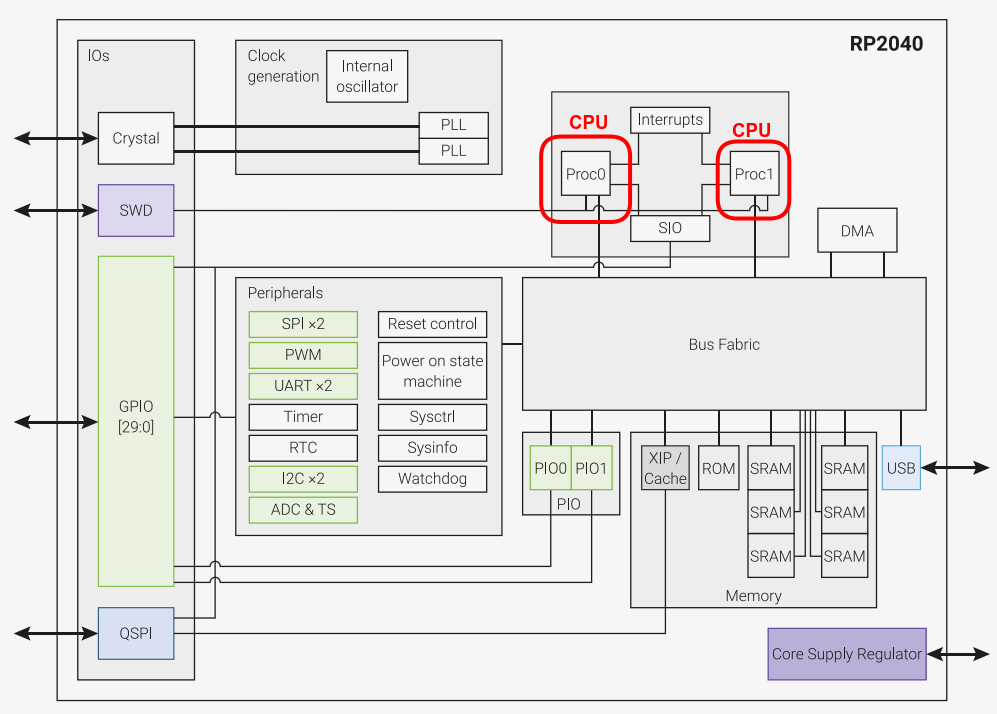This screenshot has height=714, width=997.
Task: Select the Bus Fabric block
Action: tap(724, 344)
